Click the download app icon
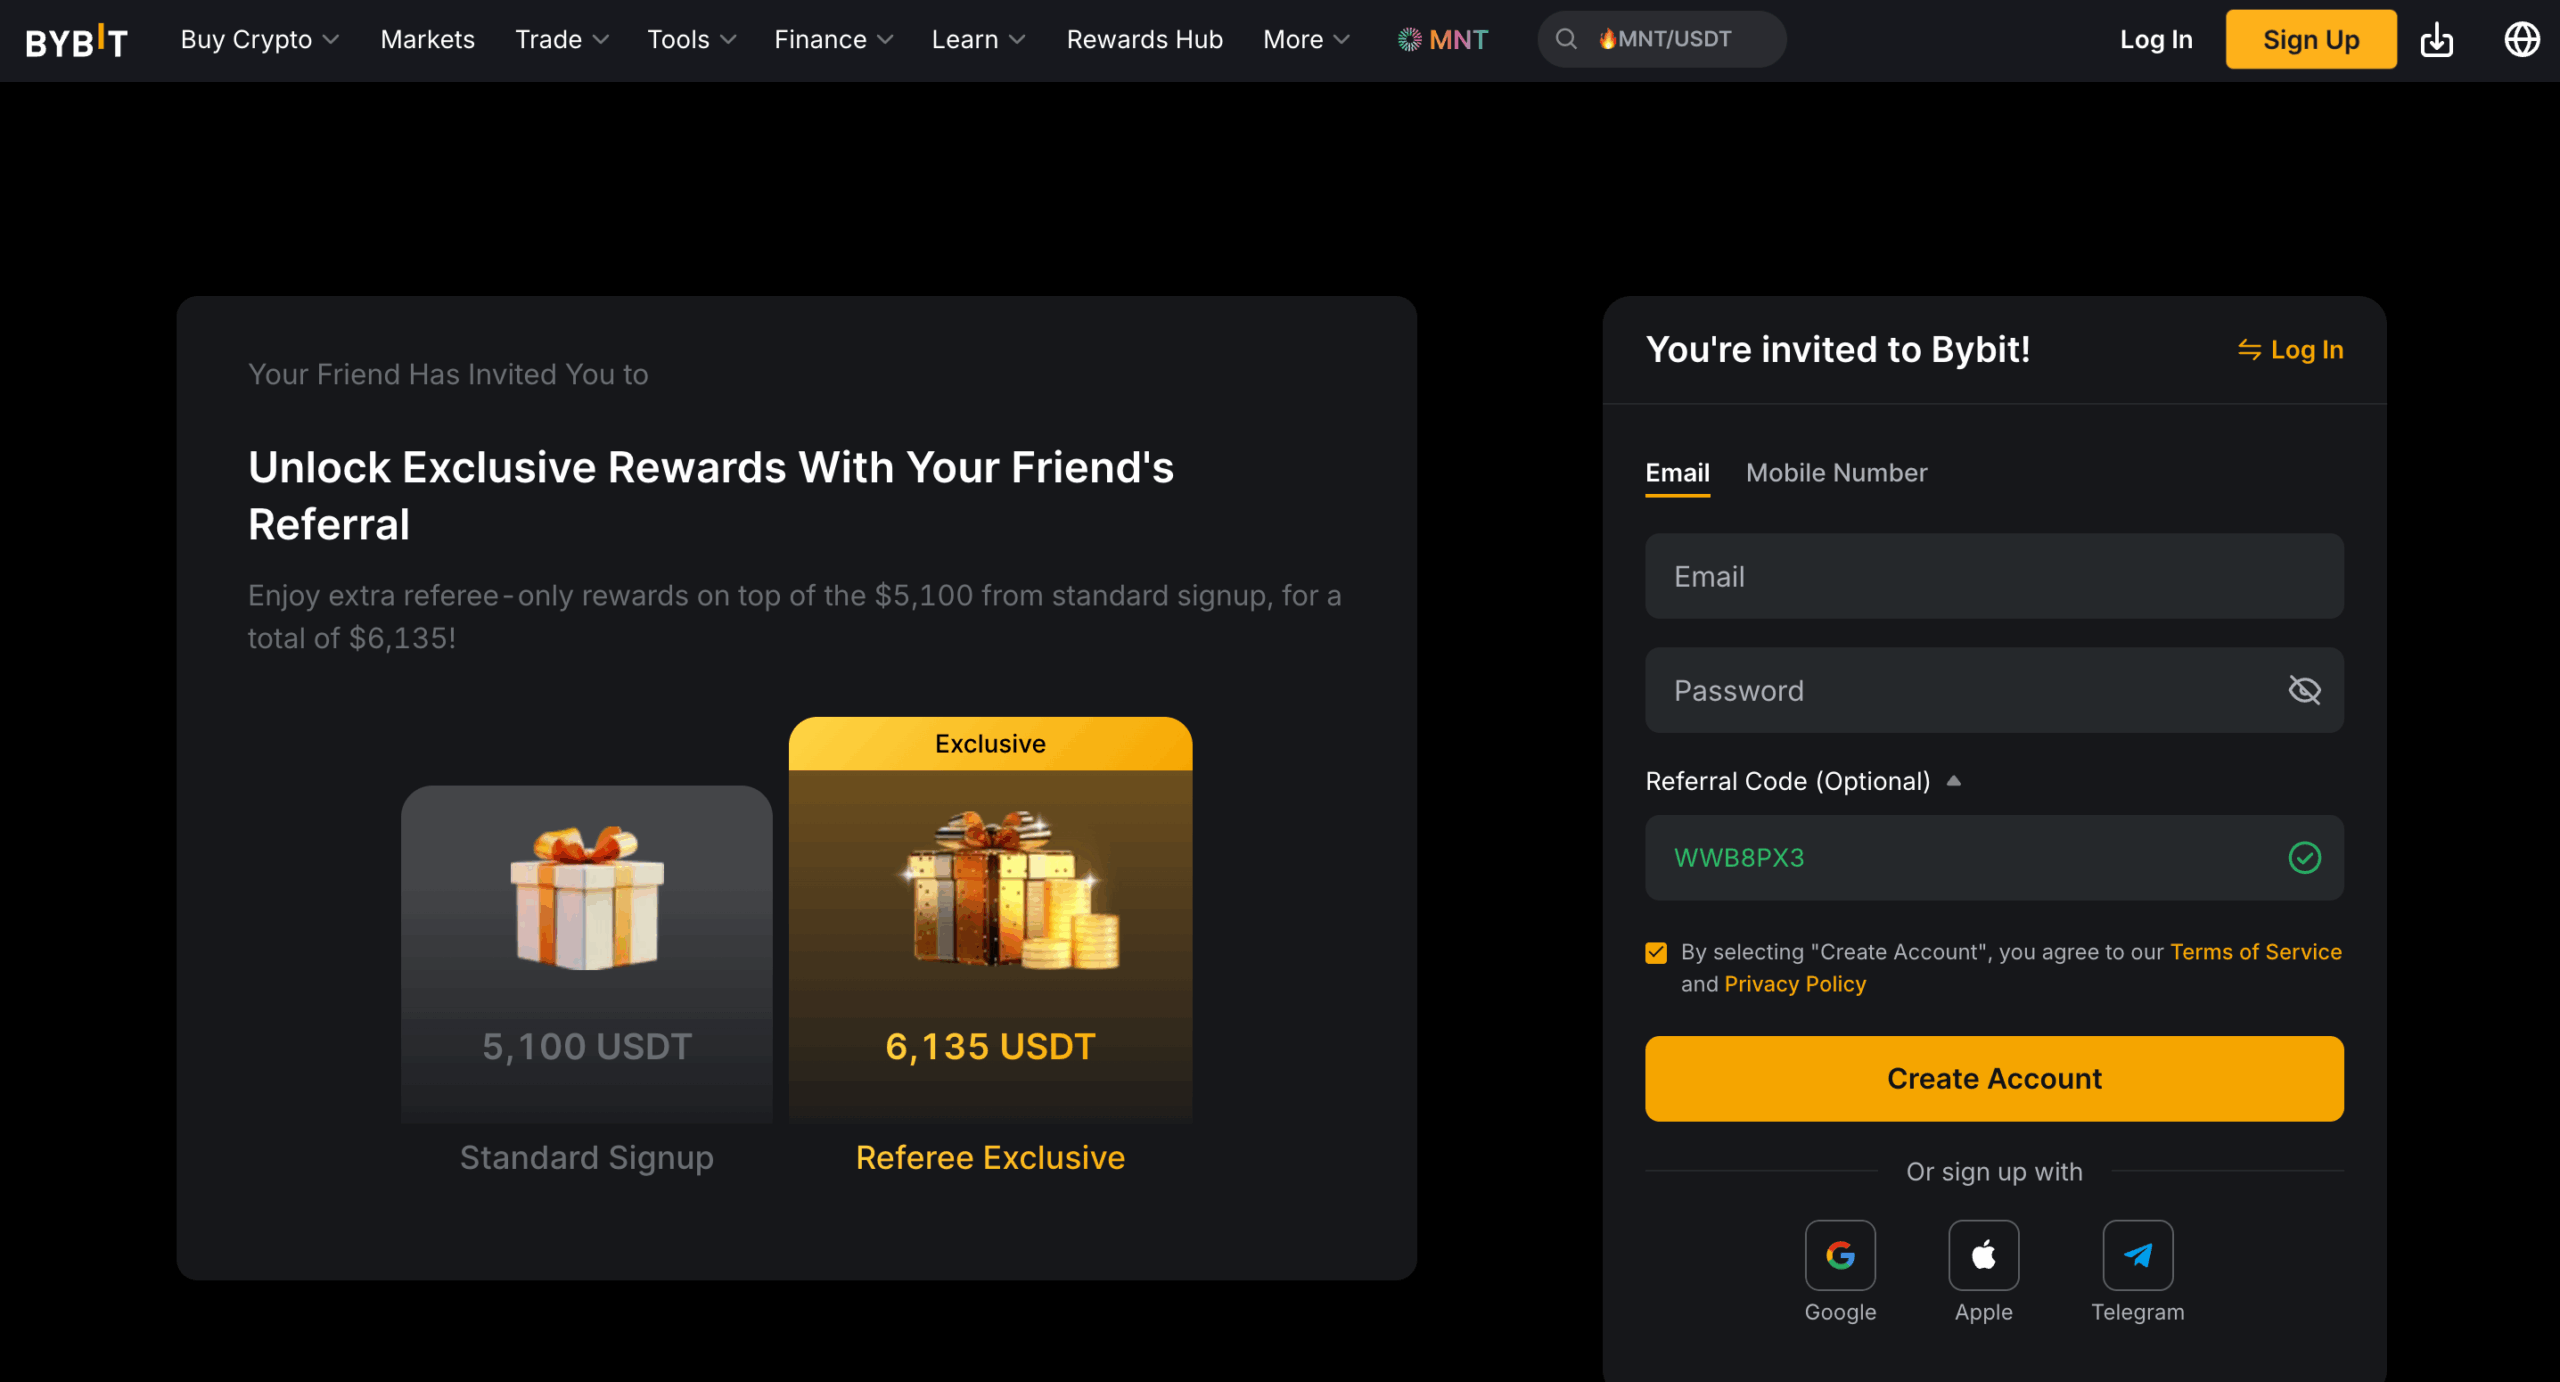This screenshot has width=2560, height=1382. click(2436, 40)
